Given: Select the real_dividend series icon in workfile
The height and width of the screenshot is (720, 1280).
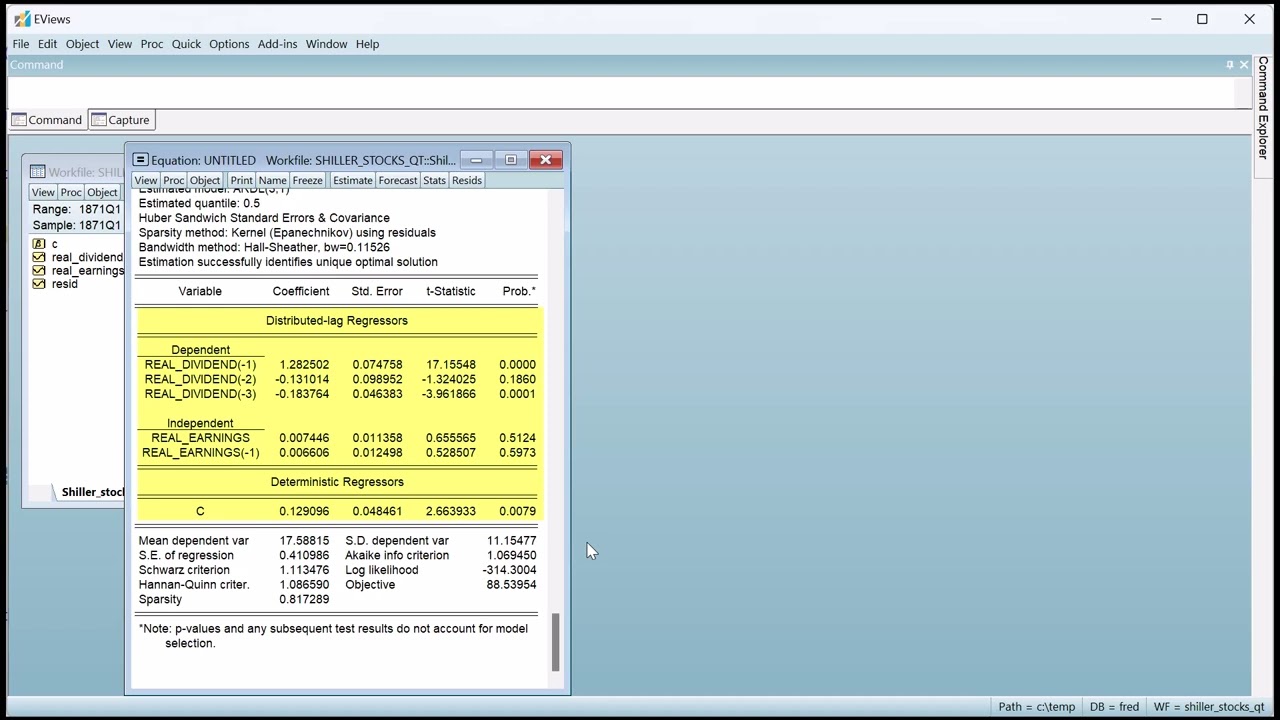Looking at the screenshot, I should pos(39,257).
